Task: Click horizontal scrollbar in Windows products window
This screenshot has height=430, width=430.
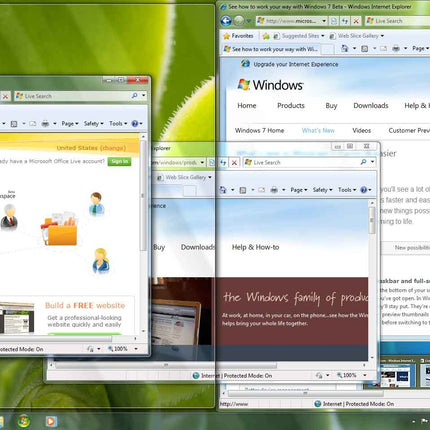Action: point(166,366)
